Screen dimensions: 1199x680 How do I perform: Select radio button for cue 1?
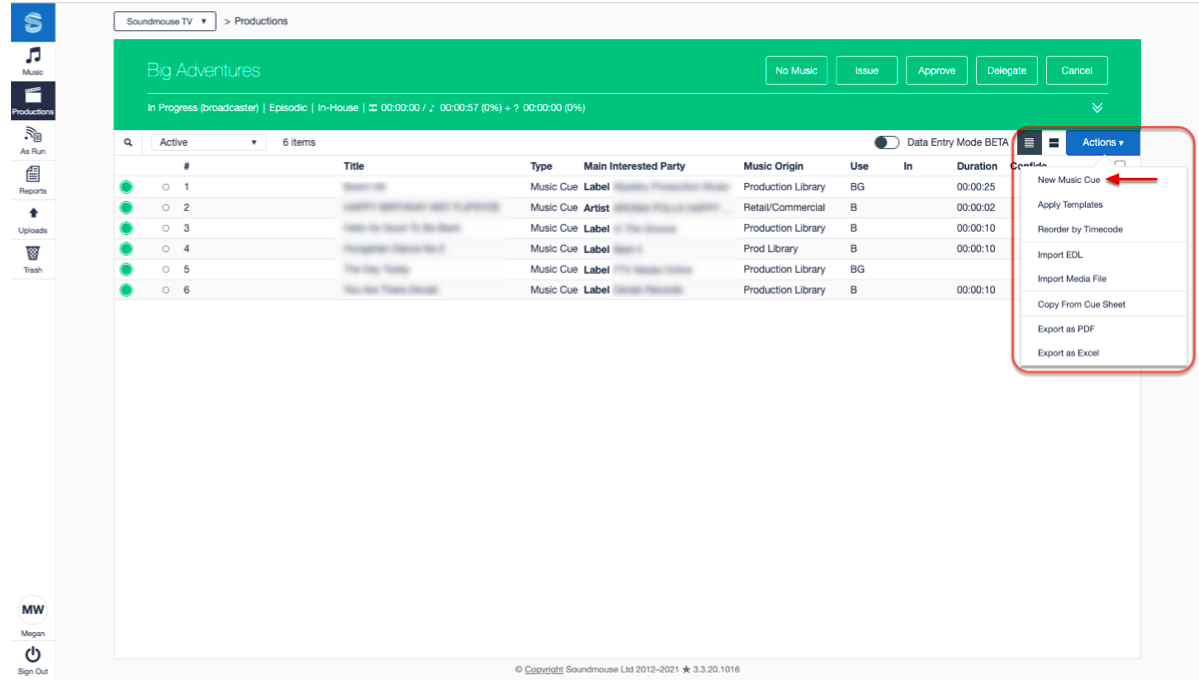click(165, 187)
